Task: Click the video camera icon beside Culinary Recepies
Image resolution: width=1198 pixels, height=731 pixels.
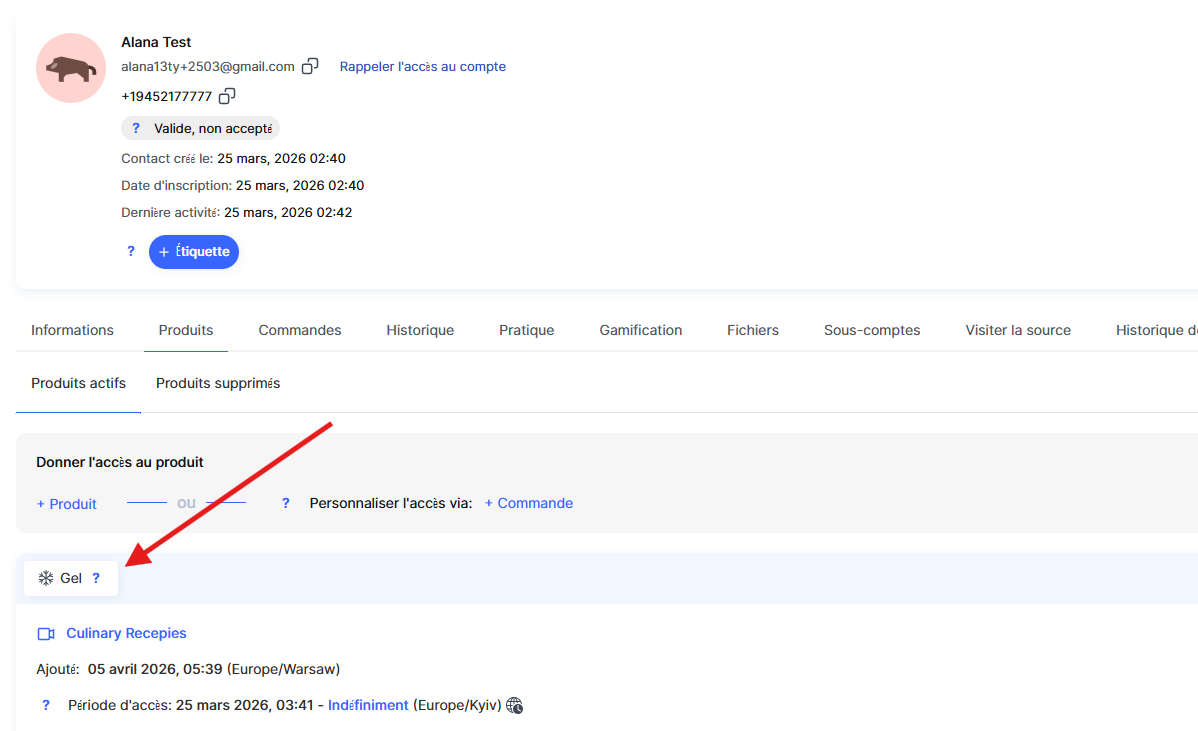Action: (46, 634)
